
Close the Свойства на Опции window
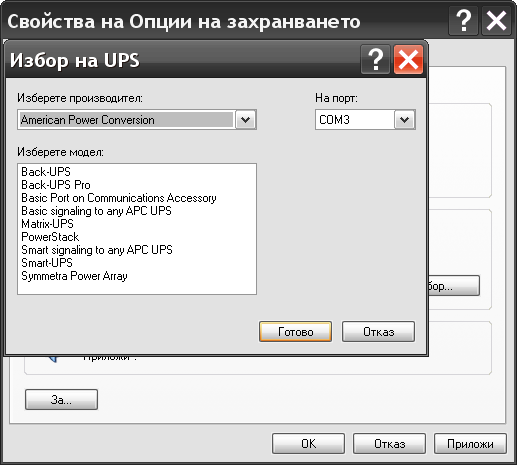tap(496, 21)
